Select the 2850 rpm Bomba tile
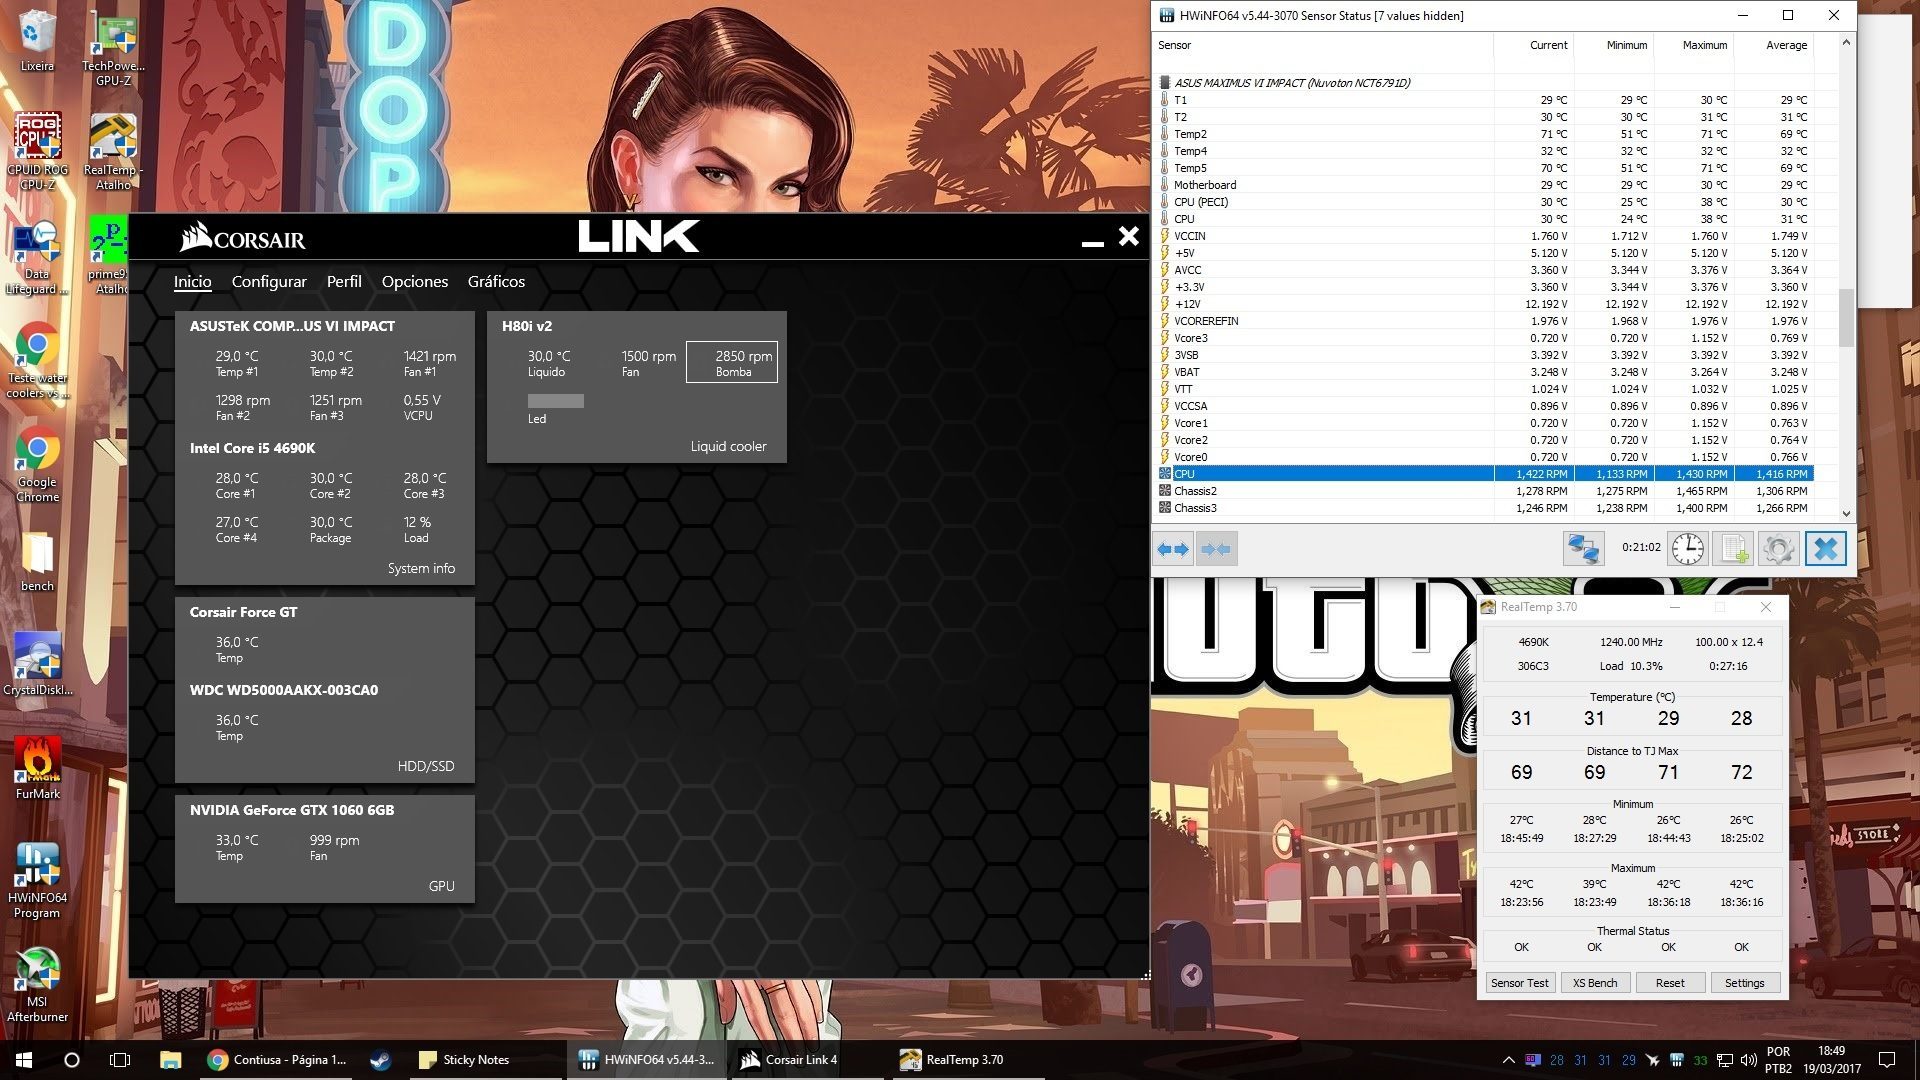The width and height of the screenshot is (1920, 1080). 732,363
